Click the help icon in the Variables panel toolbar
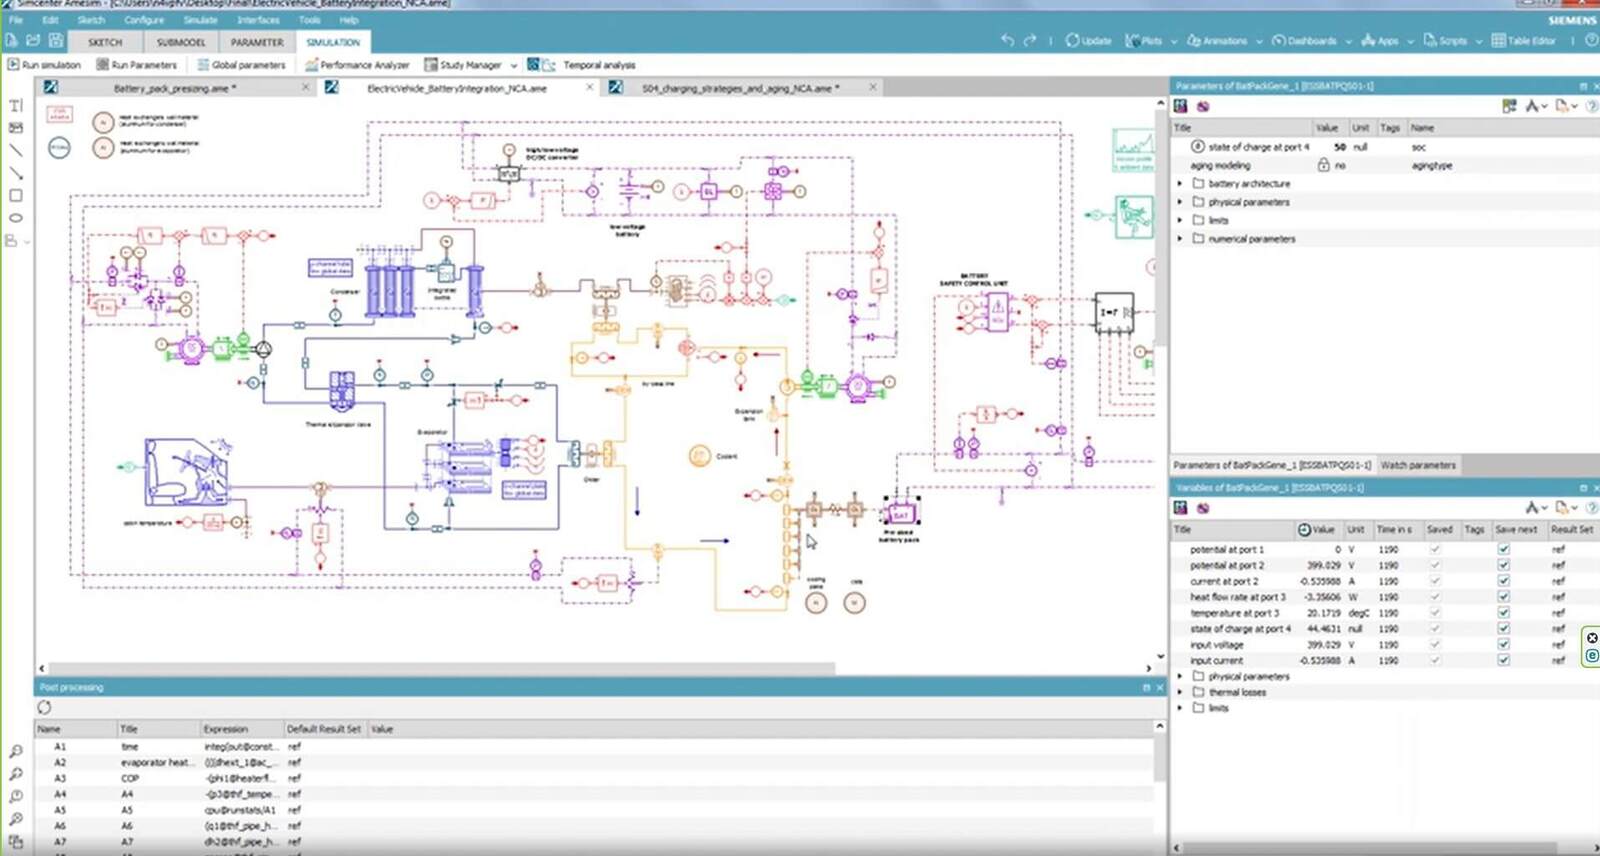Viewport: 1600px width, 856px height. point(1592,508)
